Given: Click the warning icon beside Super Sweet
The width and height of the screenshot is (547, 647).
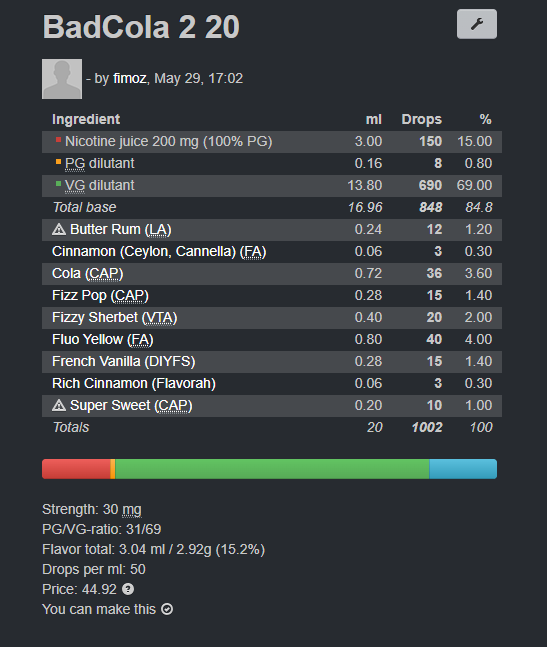Looking at the screenshot, I should coord(59,406).
